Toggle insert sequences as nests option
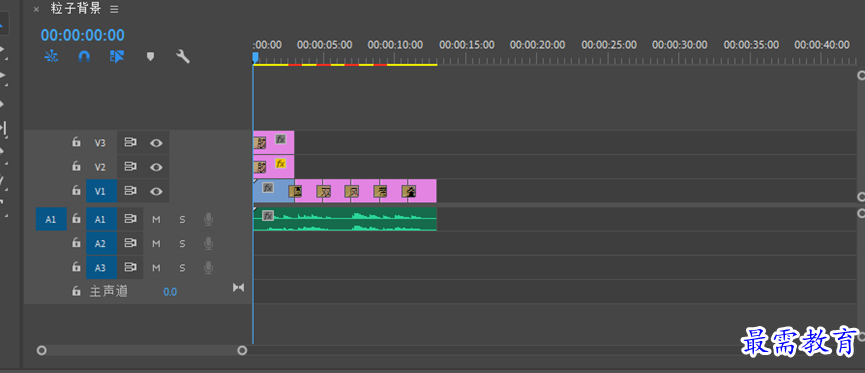 (x=51, y=56)
